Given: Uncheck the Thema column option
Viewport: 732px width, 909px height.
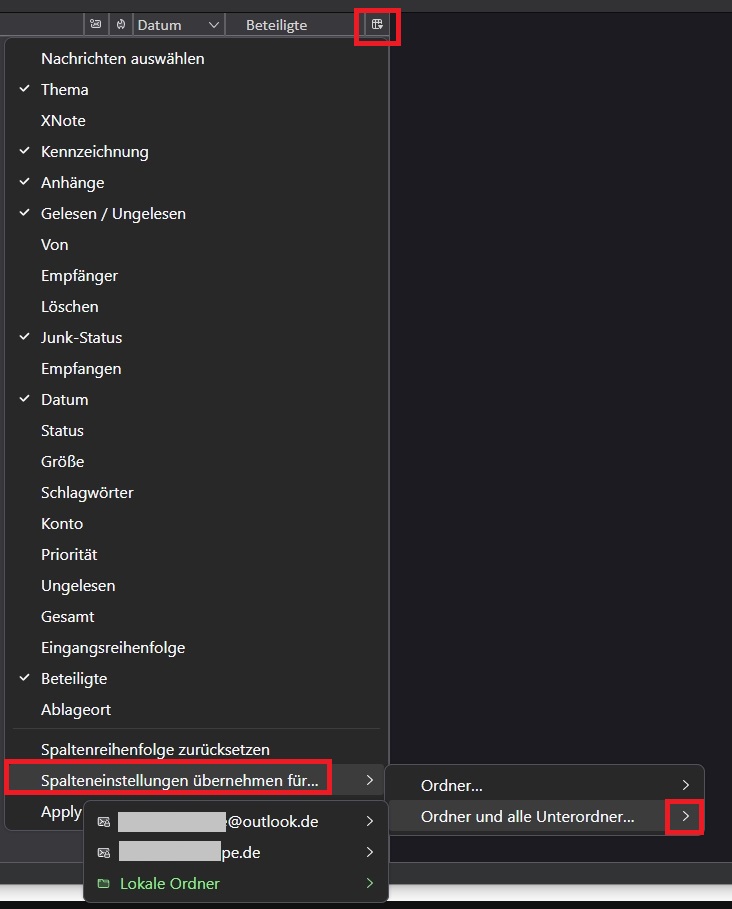Looking at the screenshot, I should click(x=65, y=90).
